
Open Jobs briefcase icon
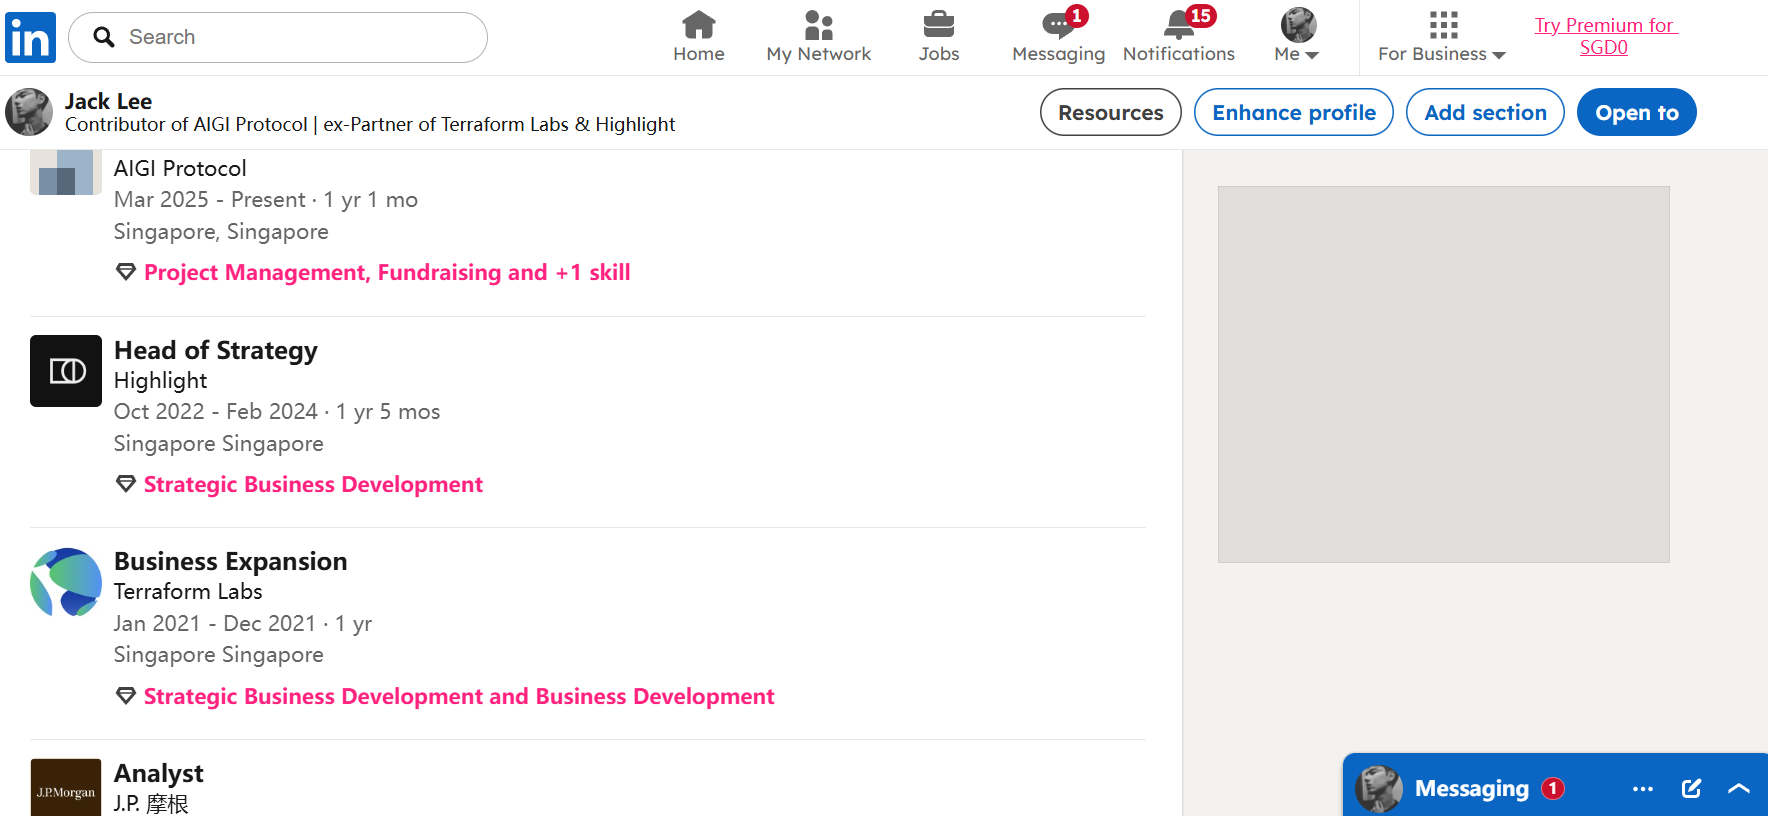938,24
